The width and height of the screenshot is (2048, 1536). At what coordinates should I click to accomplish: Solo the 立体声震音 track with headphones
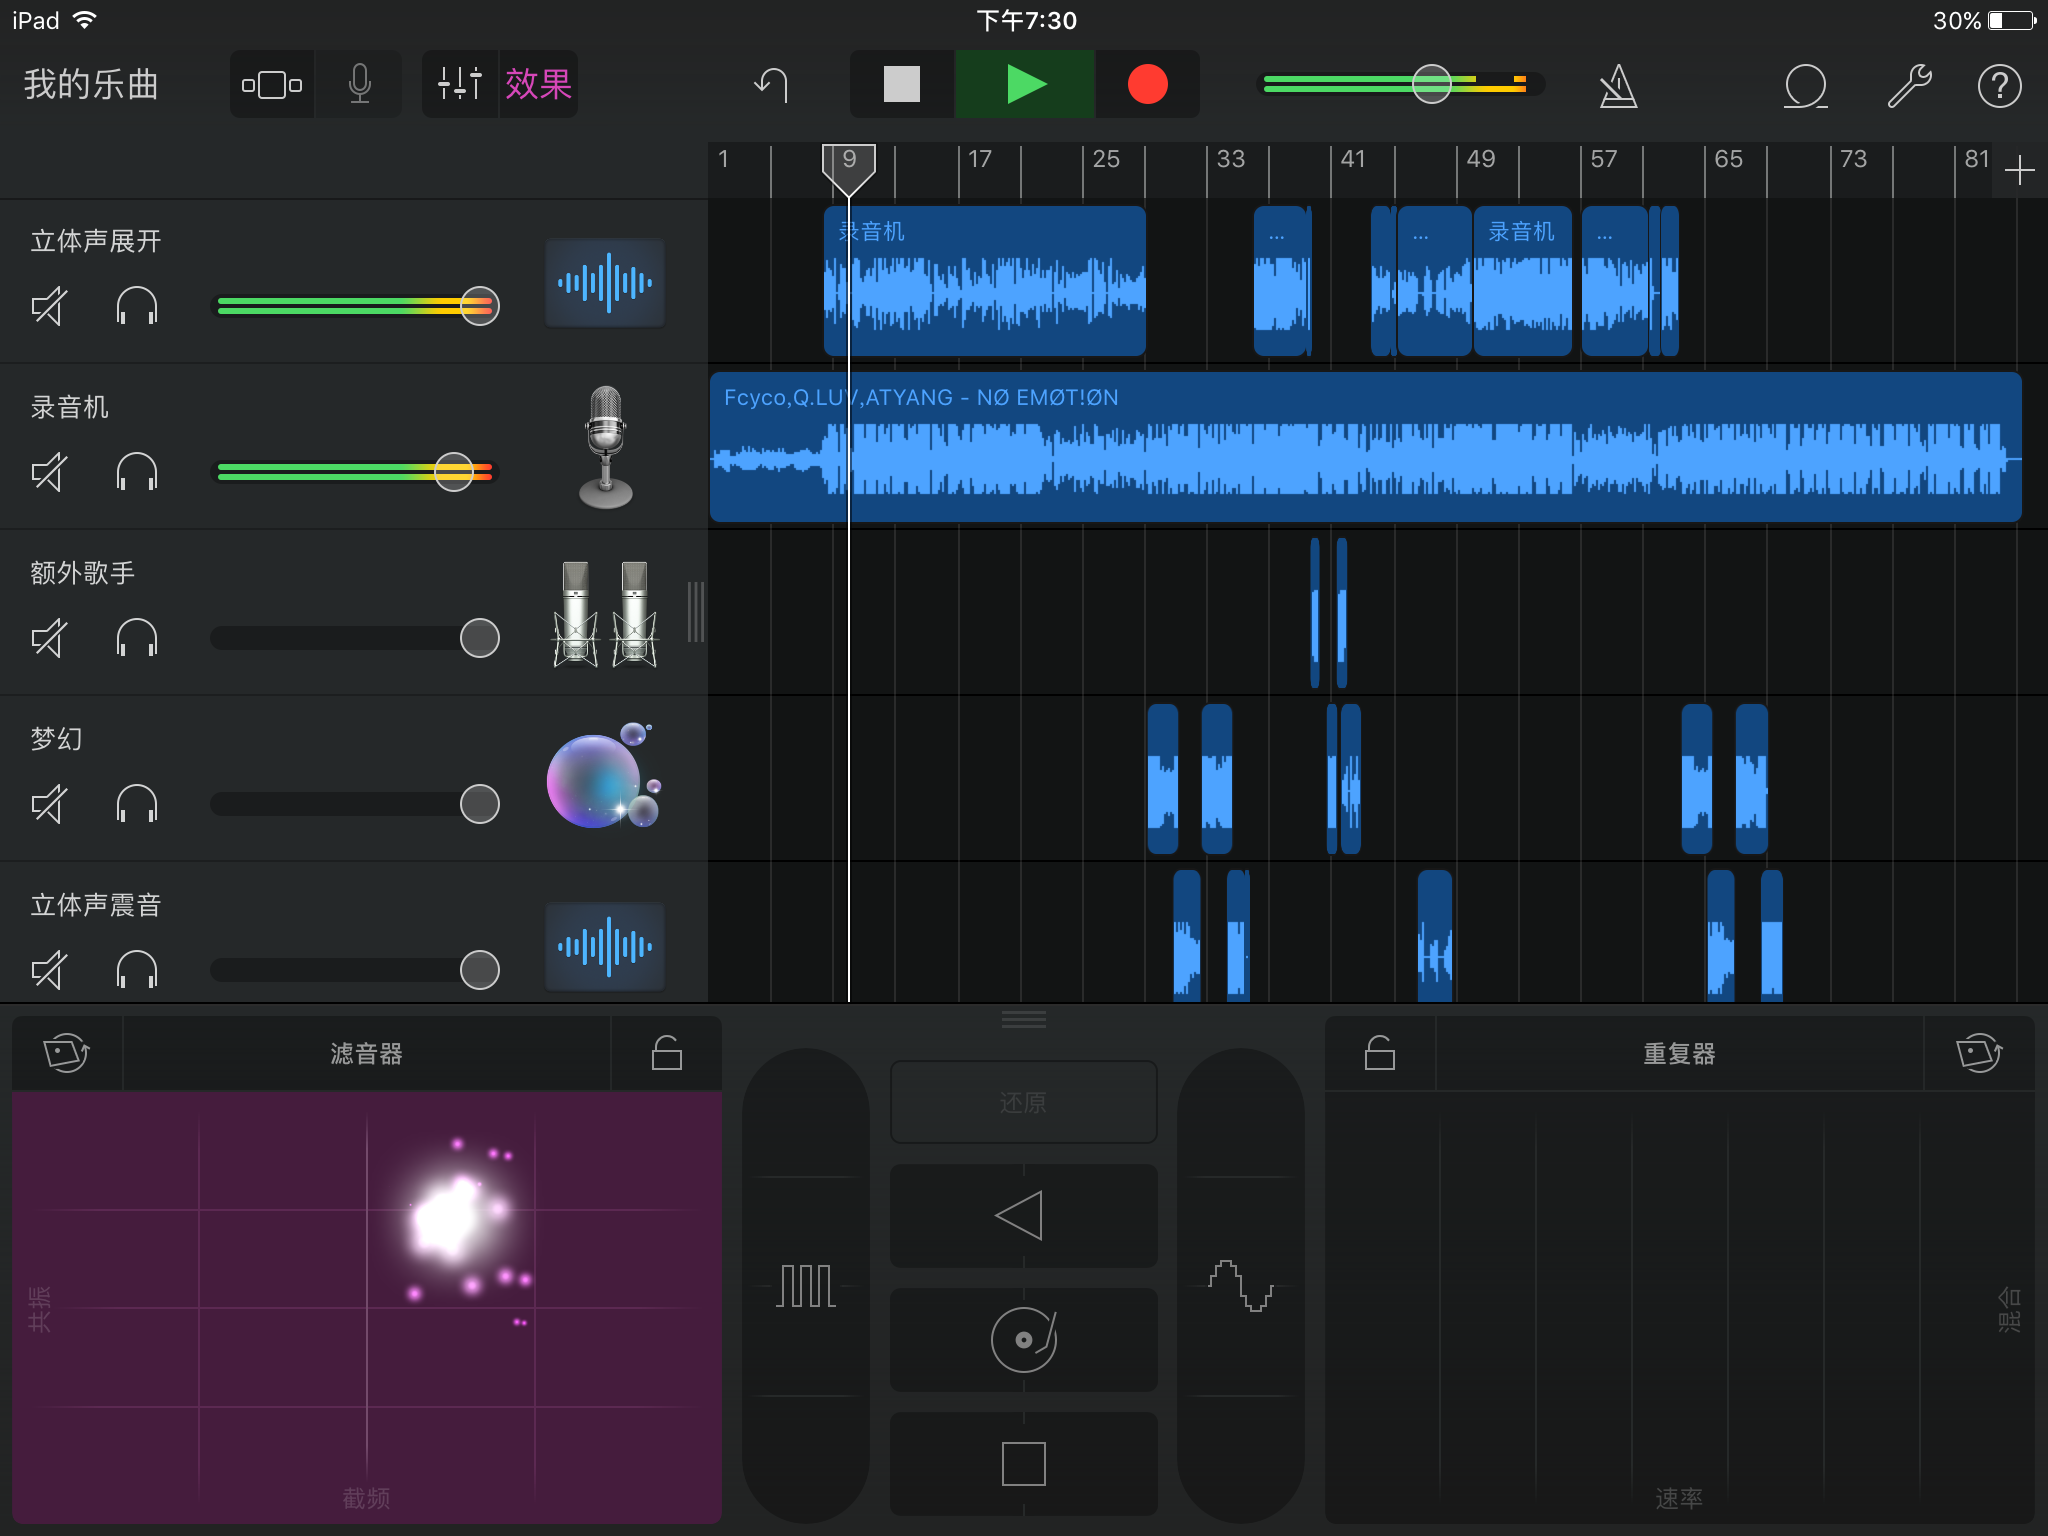click(137, 970)
